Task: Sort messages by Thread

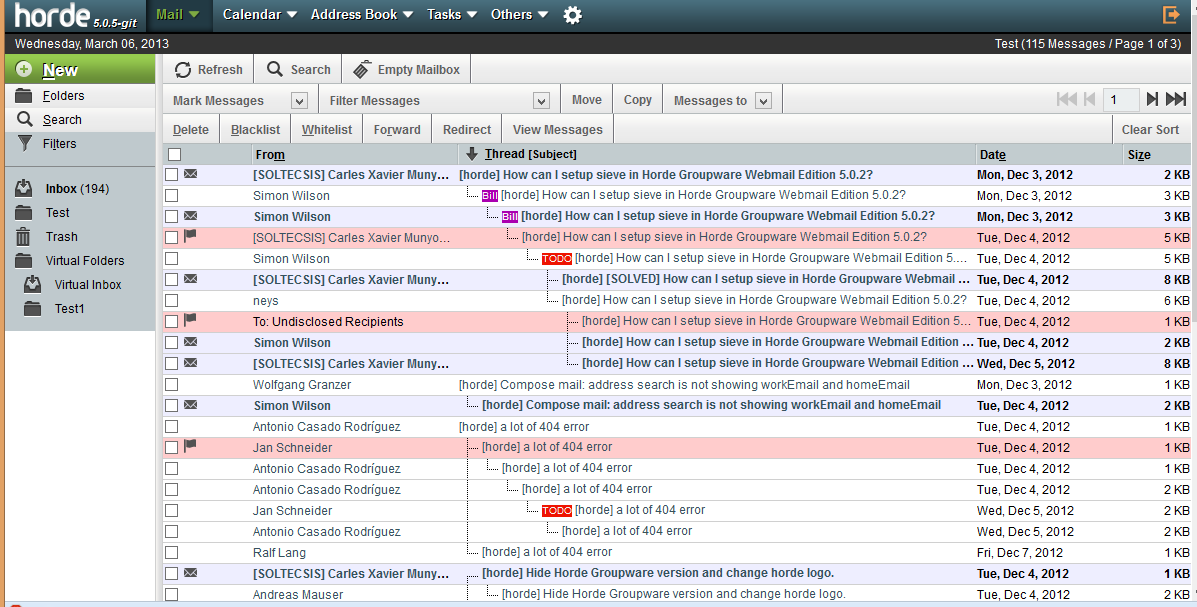Action: [x=505, y=154]
